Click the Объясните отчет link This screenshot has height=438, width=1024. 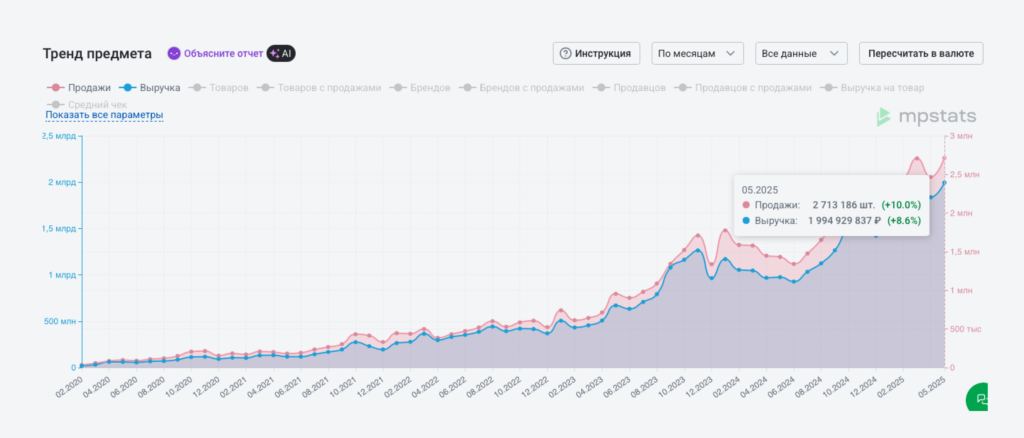221,53
